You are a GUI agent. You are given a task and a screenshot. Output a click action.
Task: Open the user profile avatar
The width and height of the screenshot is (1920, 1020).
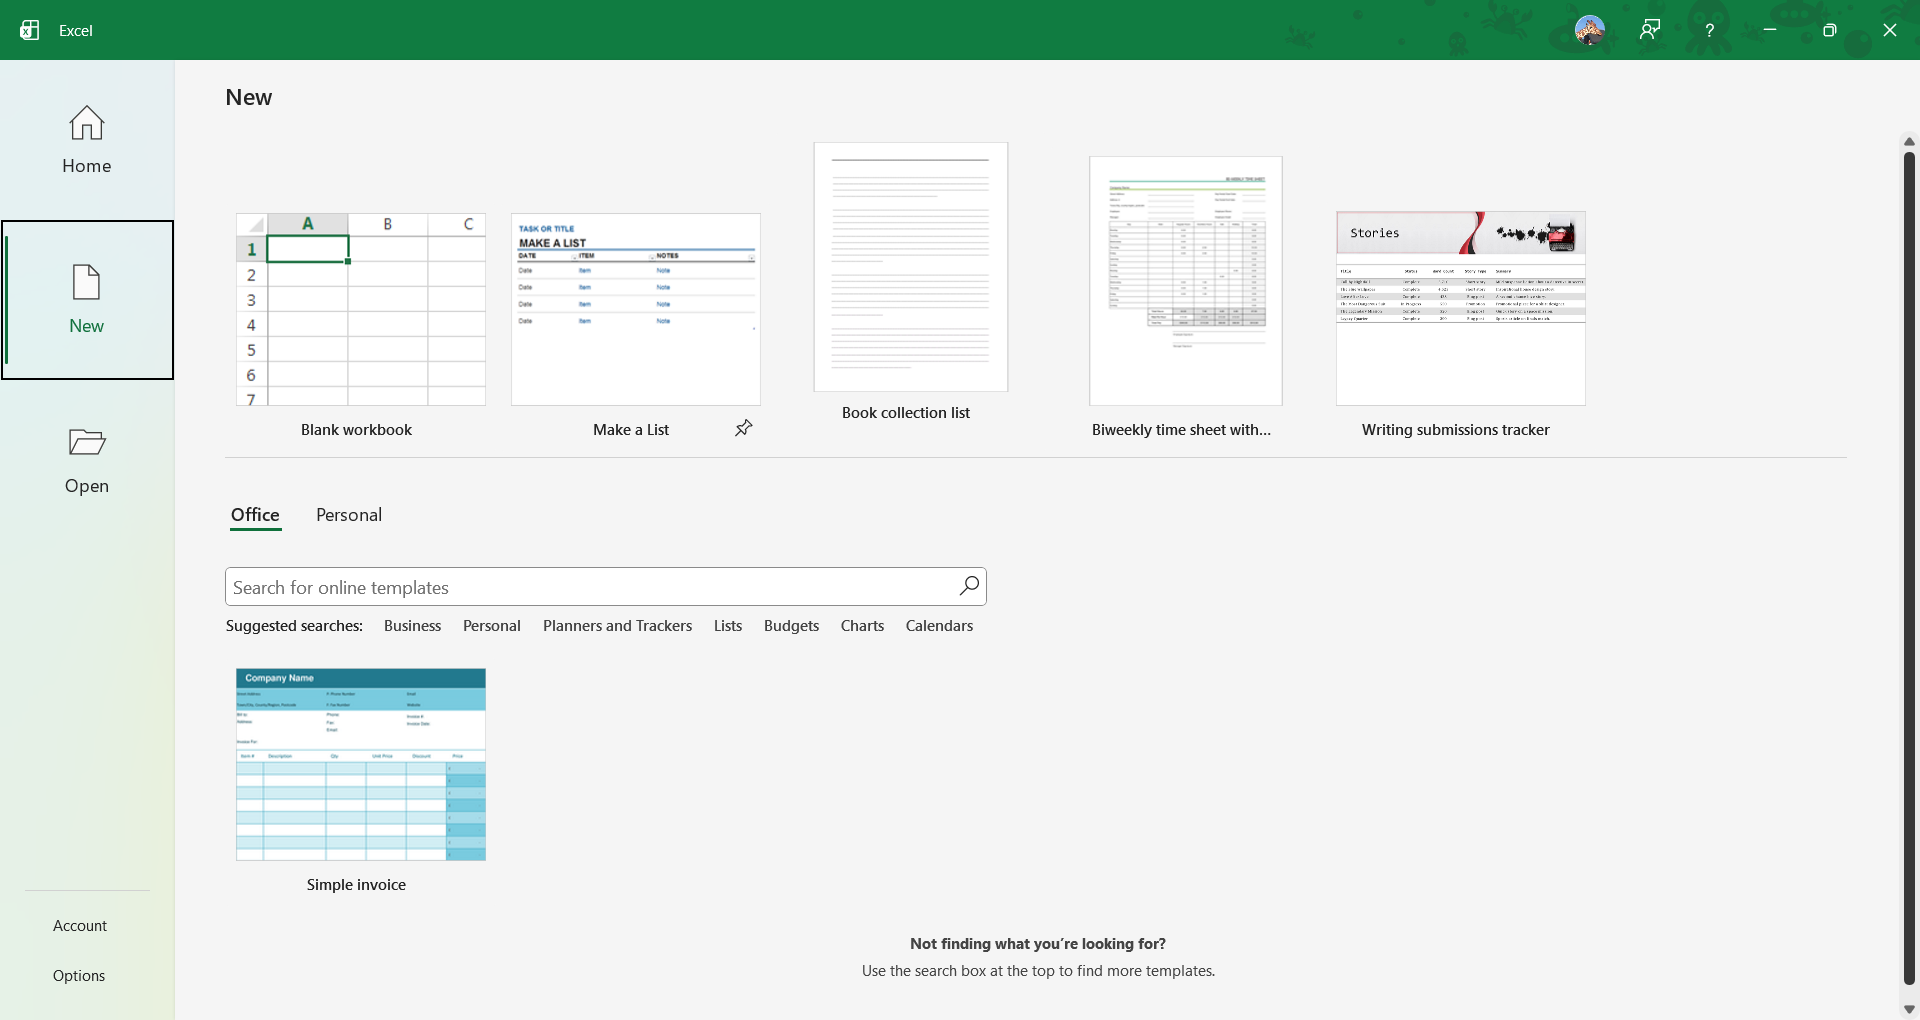pos(1590,30)
